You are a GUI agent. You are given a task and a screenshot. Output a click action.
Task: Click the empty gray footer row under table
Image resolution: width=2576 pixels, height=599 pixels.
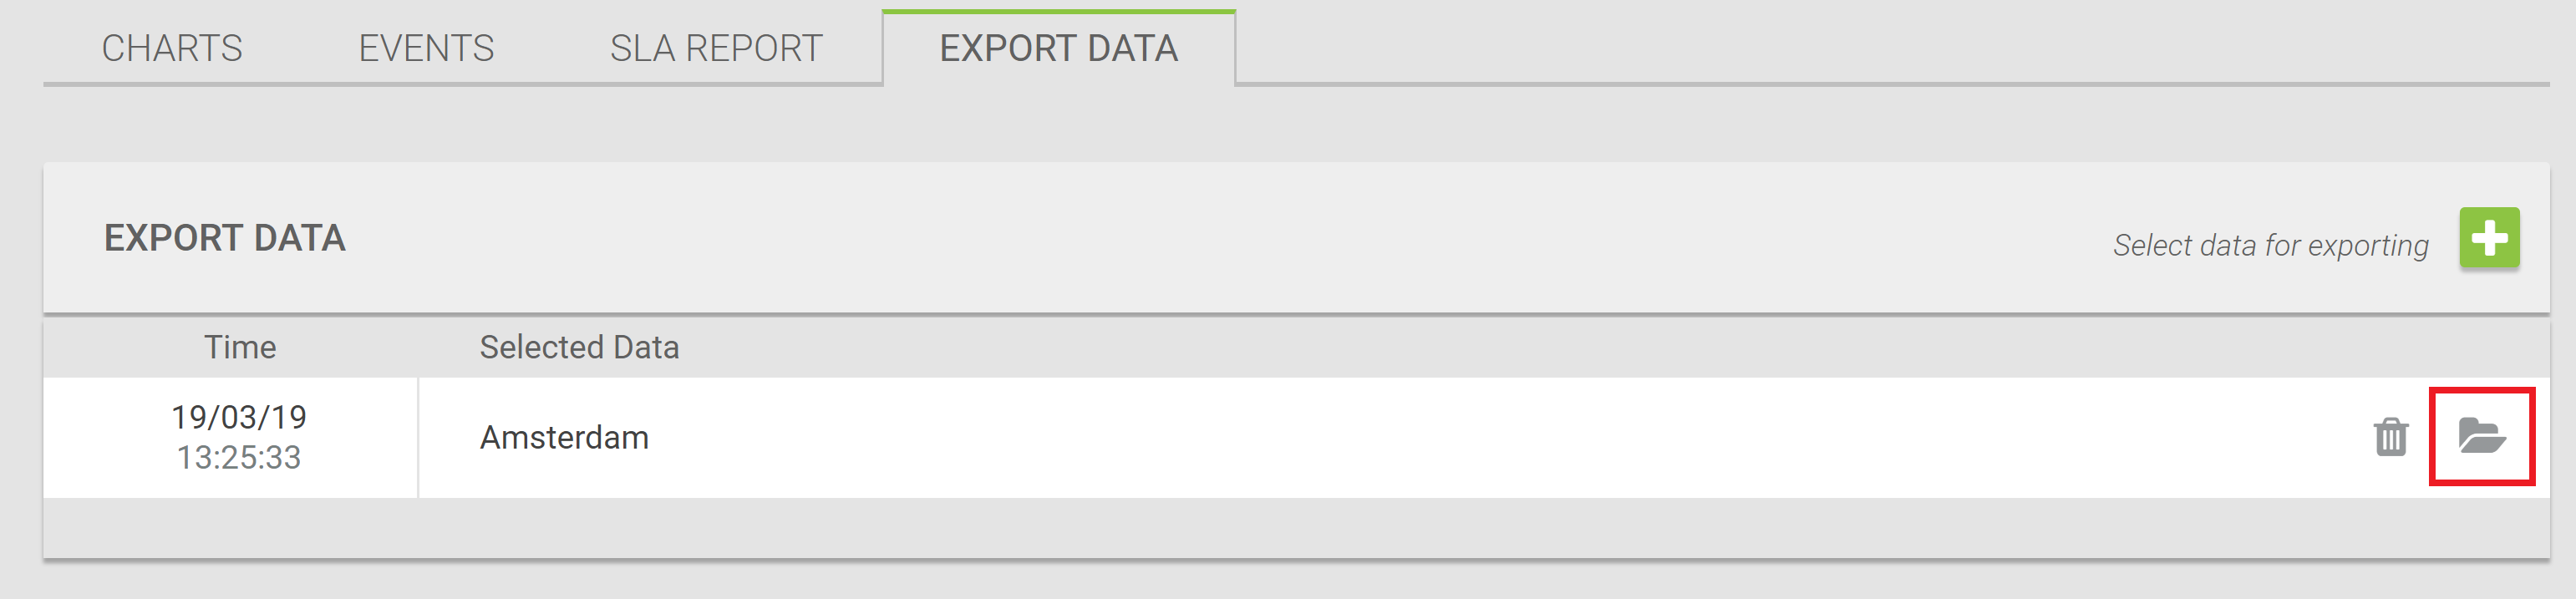[1296, 528]
